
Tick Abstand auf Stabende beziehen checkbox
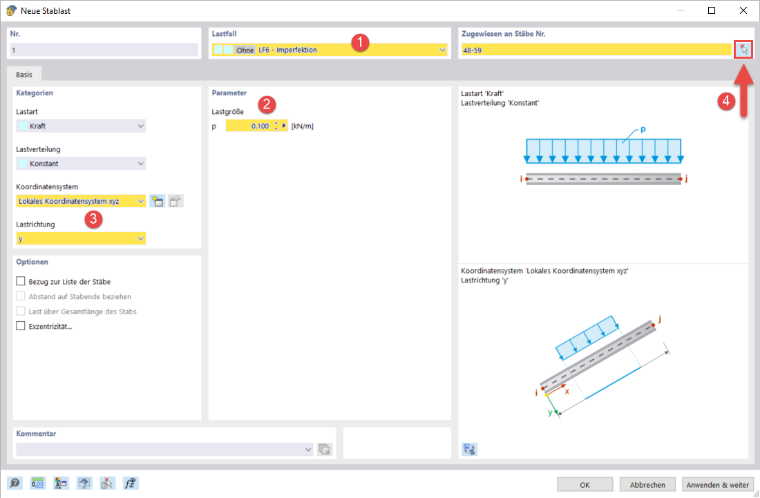(x=20, y=296)
